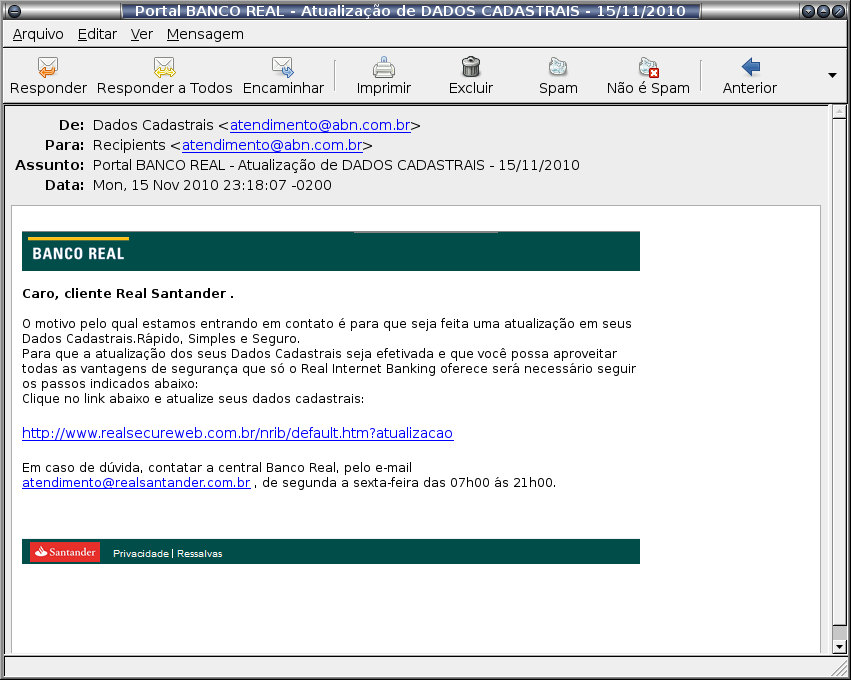851x680 pixels.
Task: Click the greeting Caro, cliente Real Santander
Action: 128,294
